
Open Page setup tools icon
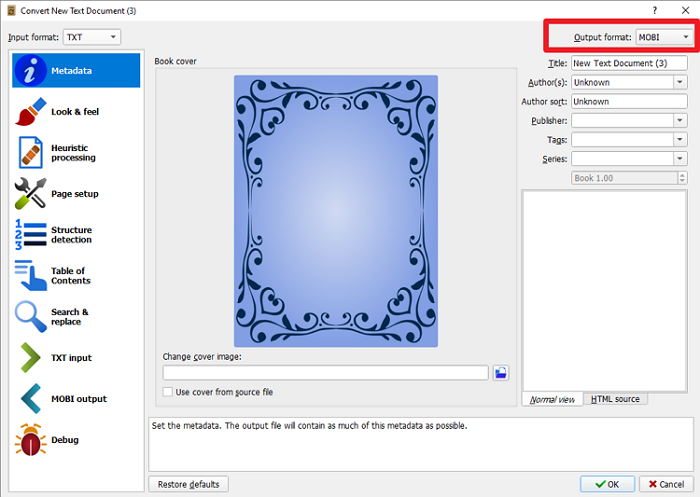click(x=30, y=194)
